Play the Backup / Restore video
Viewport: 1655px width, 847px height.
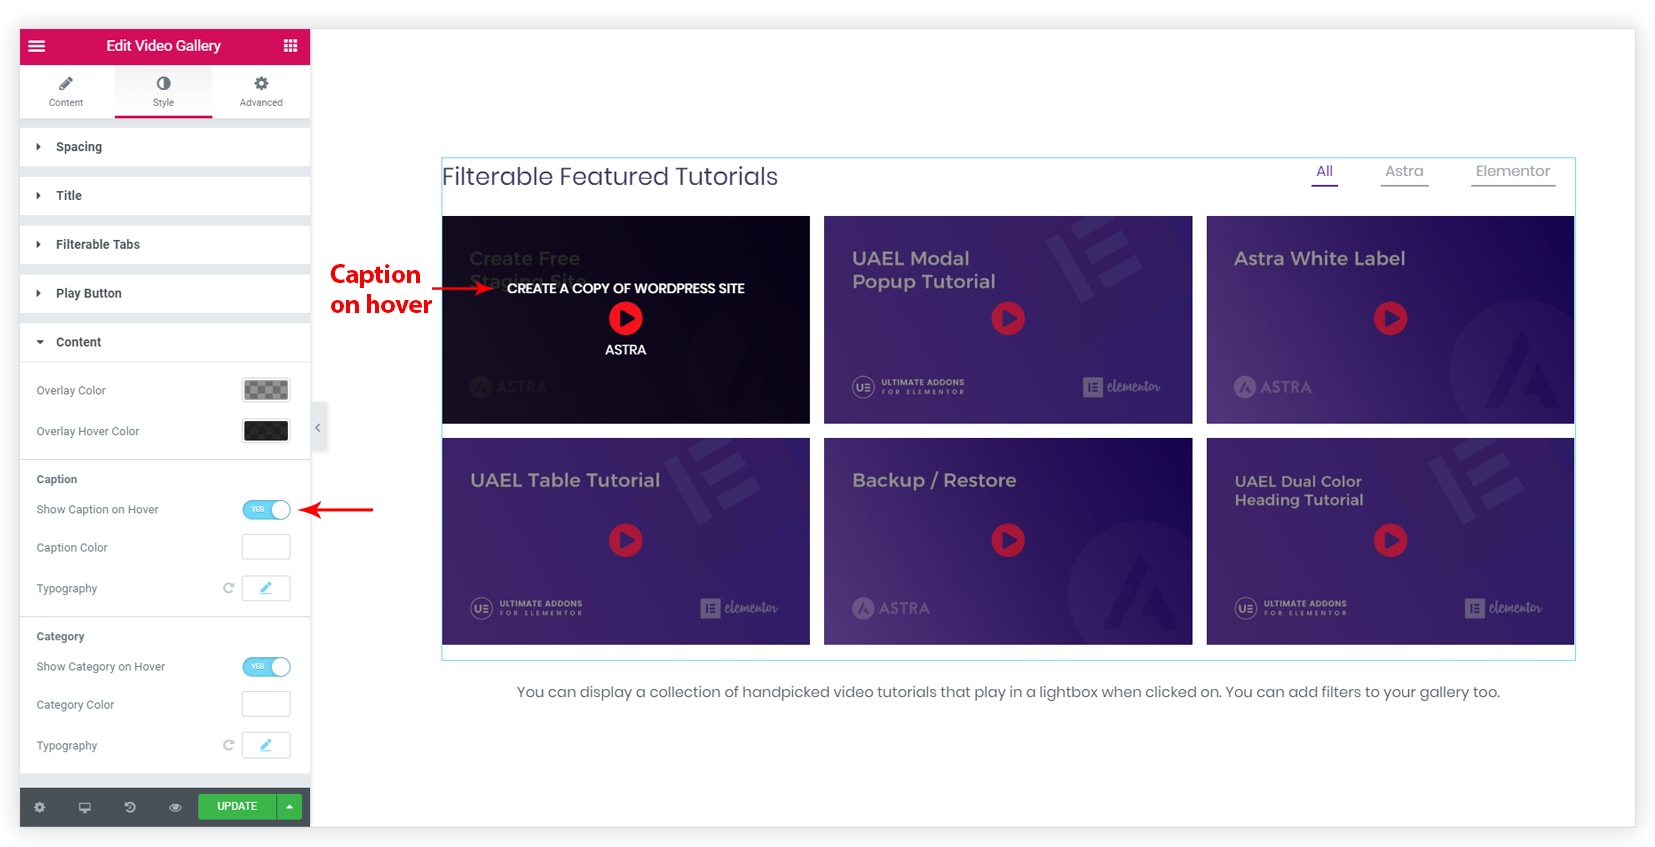point(1008,541)
